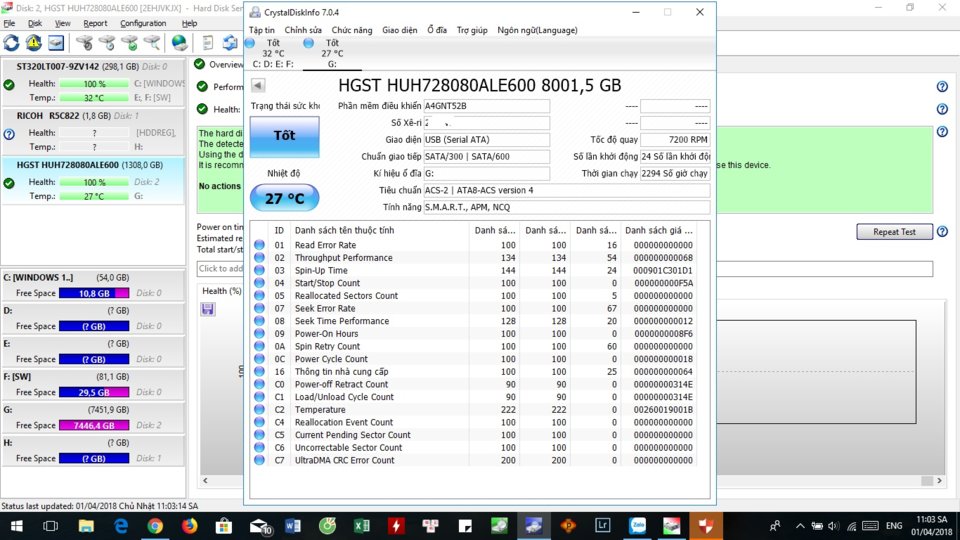Open Configuration menu in Hard Disk Sentinel

143,23
